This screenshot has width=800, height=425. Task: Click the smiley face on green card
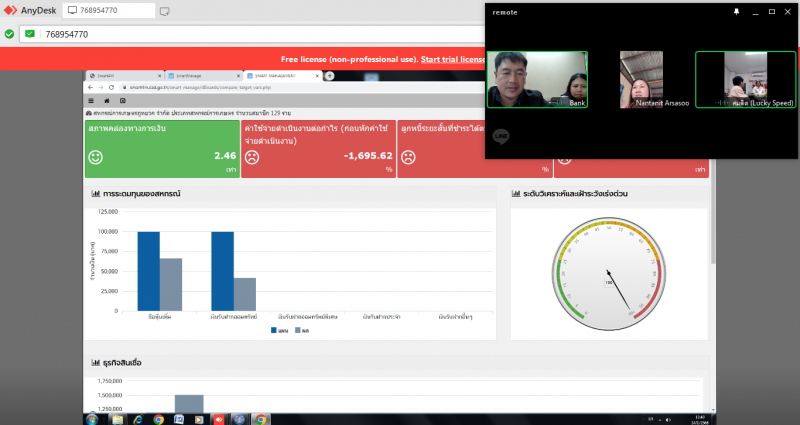point(95,157)
